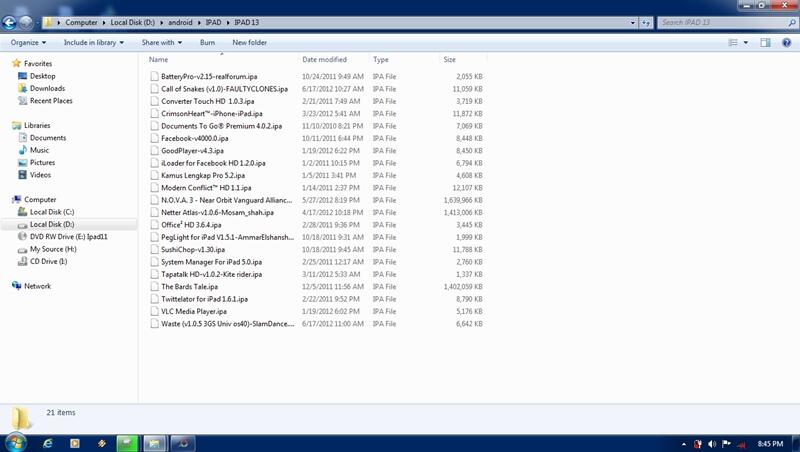
Task: Select Local Disk (D:) in sidebar
Action: pos(52,224)
